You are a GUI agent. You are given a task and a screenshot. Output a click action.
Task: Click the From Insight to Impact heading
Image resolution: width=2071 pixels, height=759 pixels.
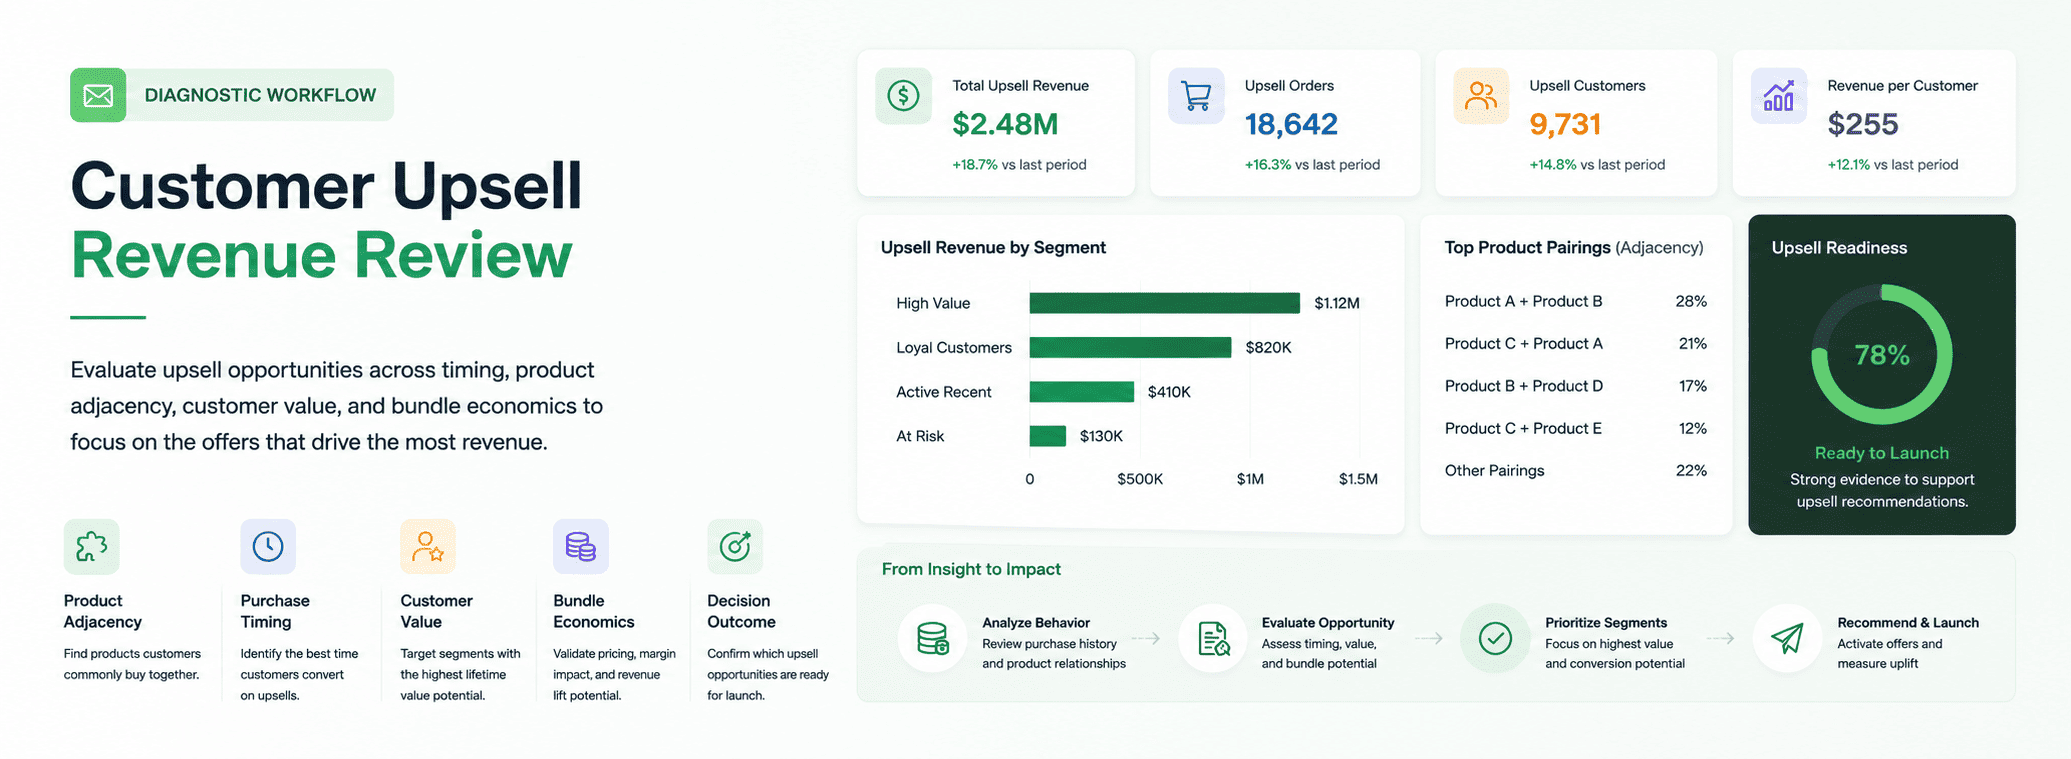point(971,569)
